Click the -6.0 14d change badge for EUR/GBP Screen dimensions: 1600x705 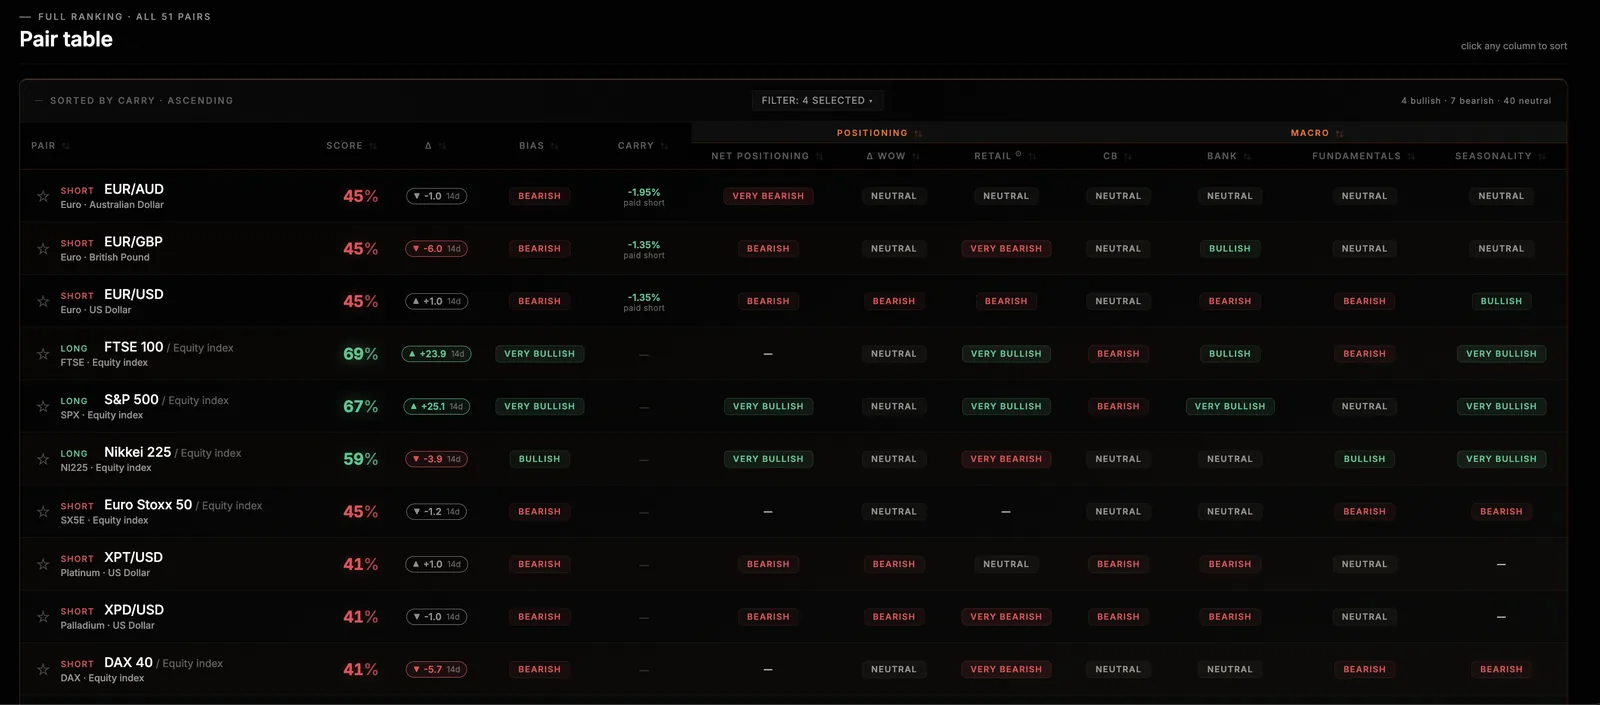point(436,249)
